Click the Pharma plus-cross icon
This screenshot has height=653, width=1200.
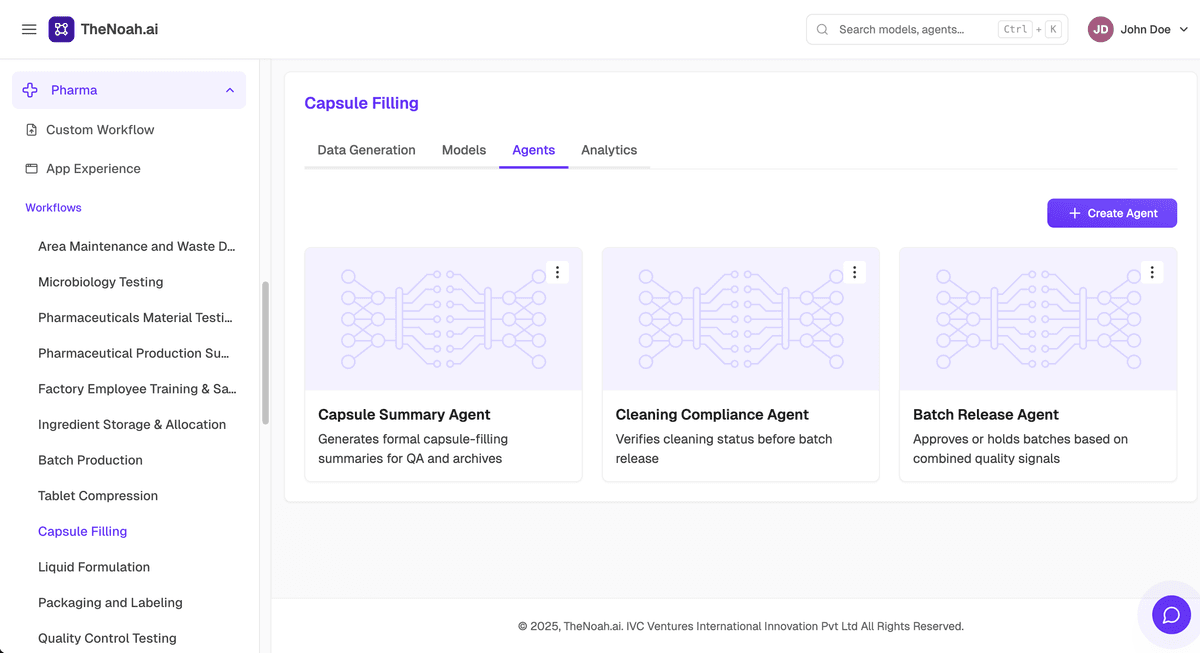click(30, 90)
